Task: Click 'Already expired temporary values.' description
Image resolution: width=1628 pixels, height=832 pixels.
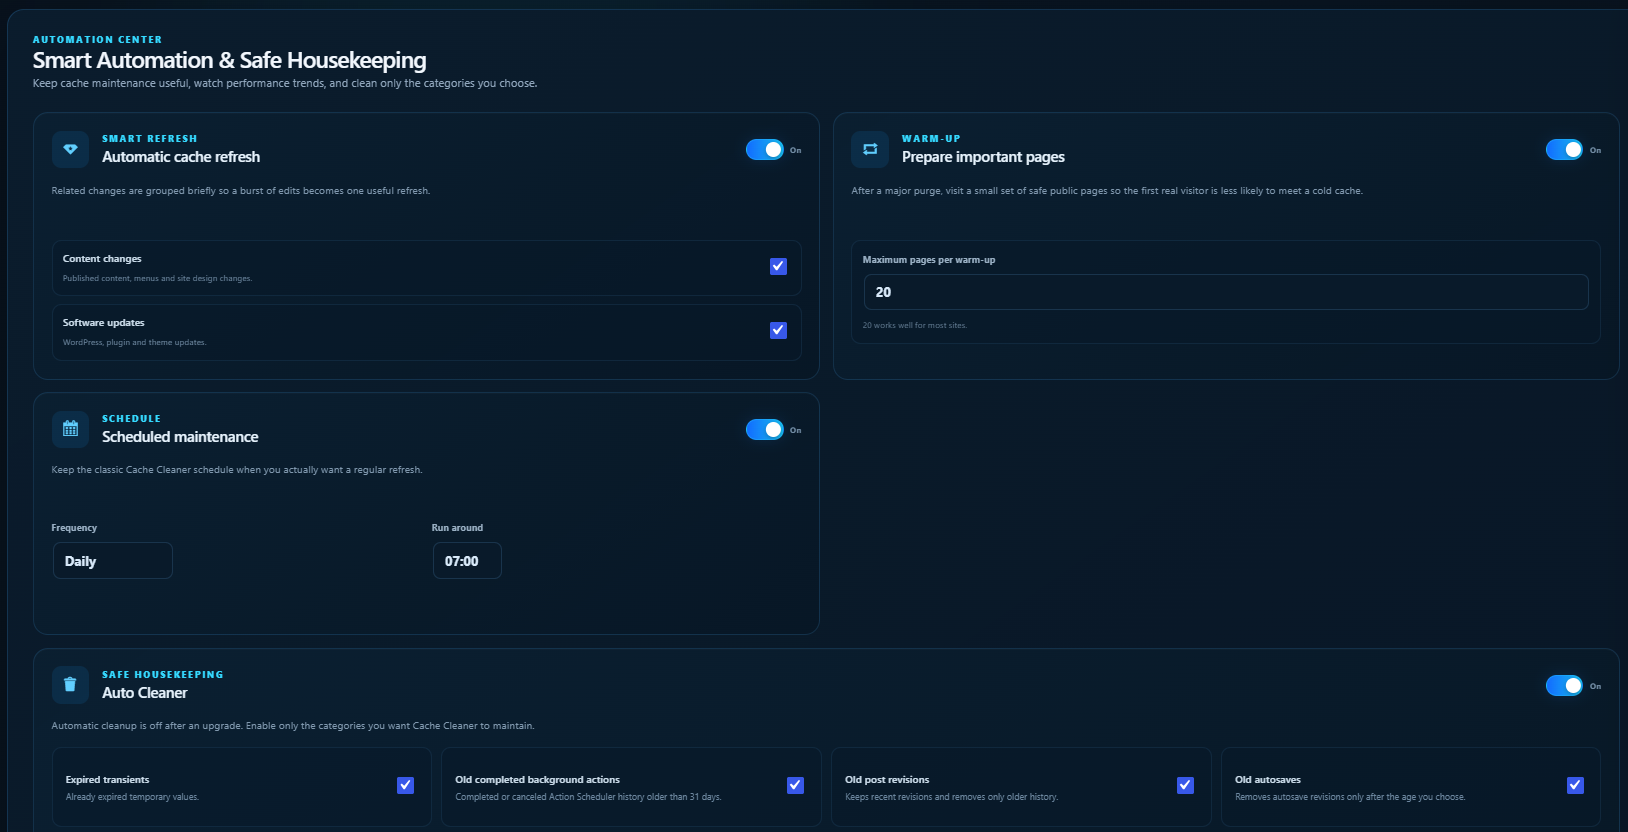Action: [133, 797]
